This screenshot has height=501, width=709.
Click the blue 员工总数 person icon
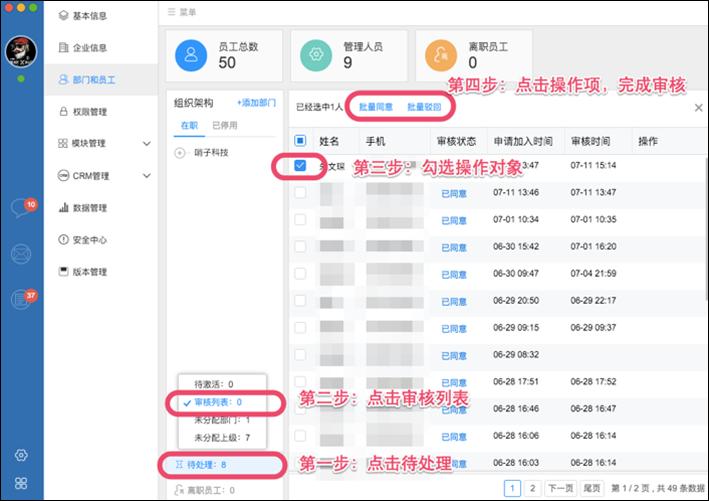[192, 54]
